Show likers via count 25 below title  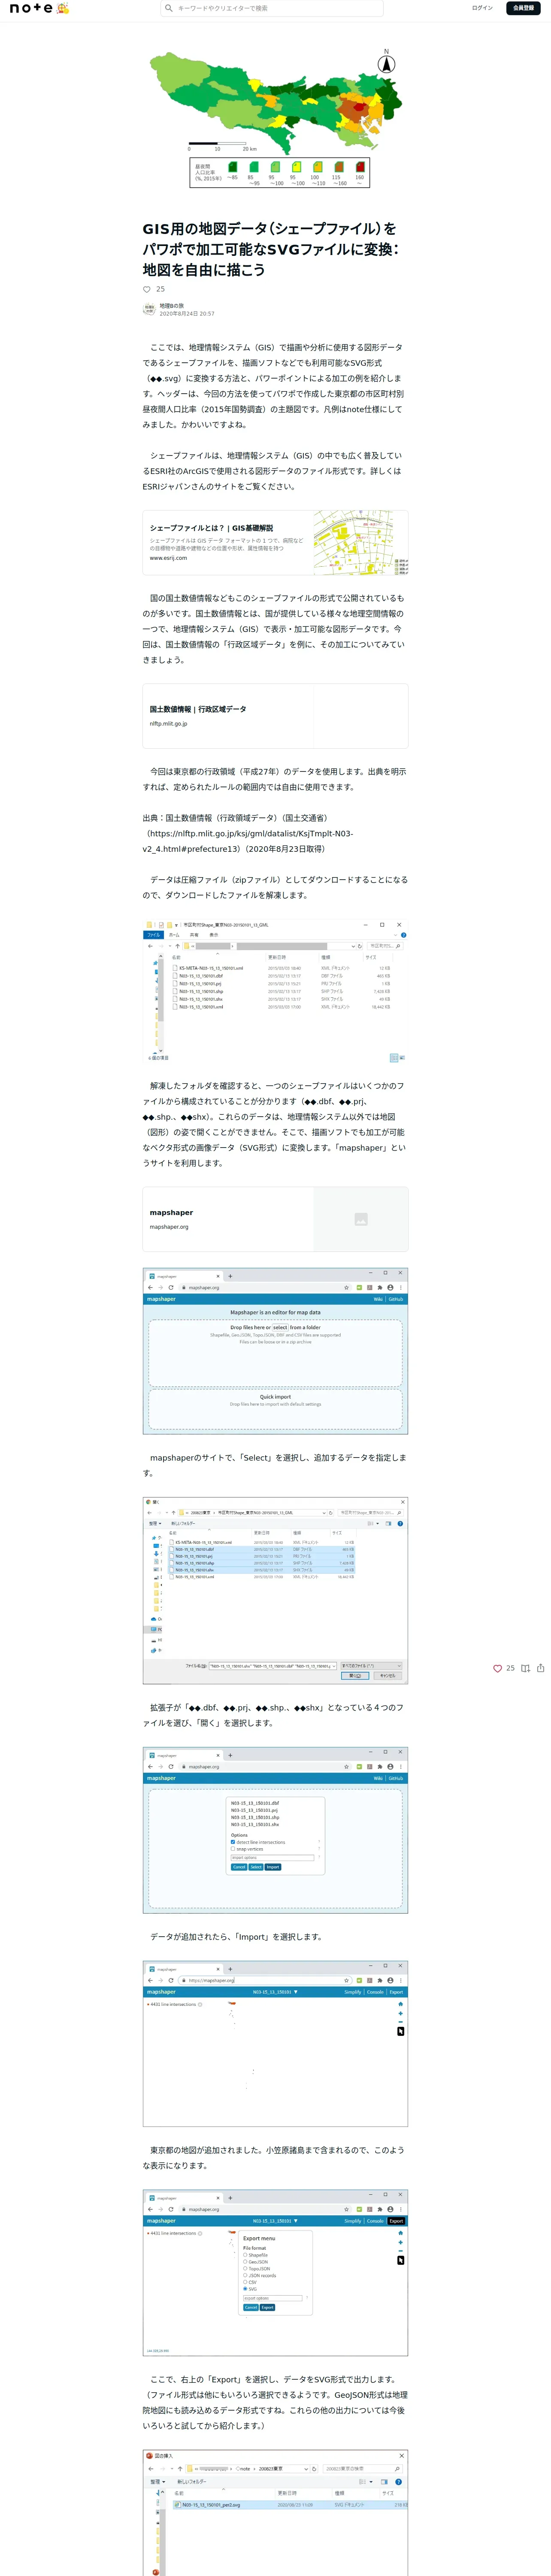[x=160, y=289]
